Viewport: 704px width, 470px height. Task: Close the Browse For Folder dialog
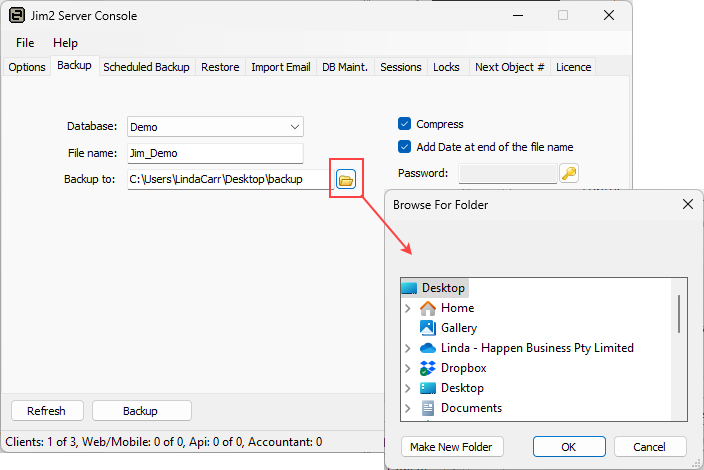click(687, 204)
